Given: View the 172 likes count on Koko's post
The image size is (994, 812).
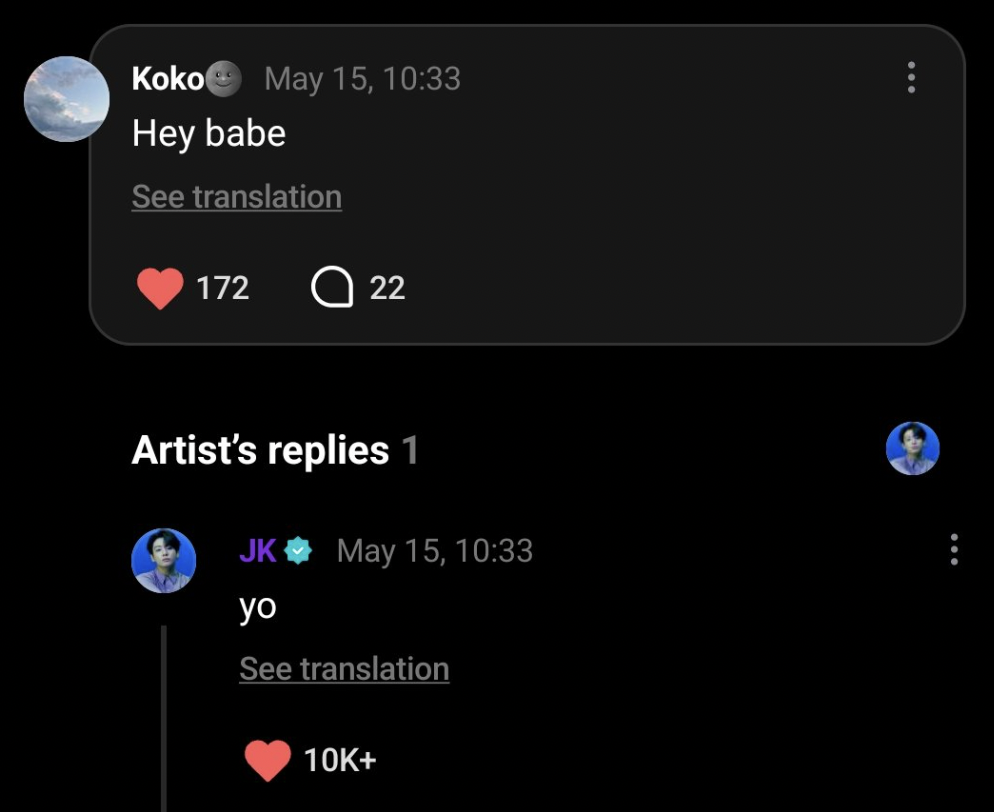Looking at the screenshot, I should pyautogui.click(x=222, y=288).
